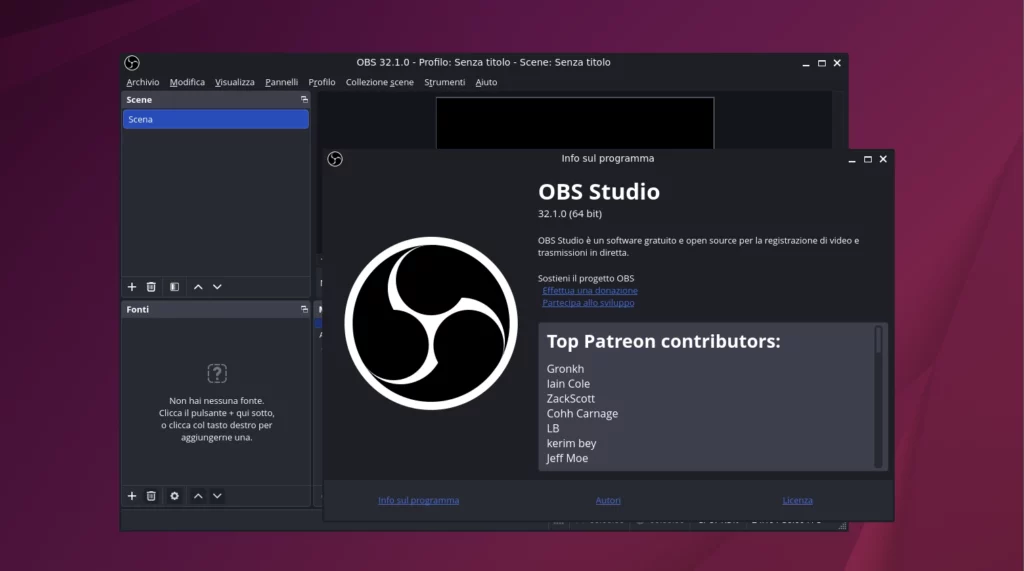Screen dimensions: 1024x571
Task: Click the OBS Studio heading
Action: pos(599,191)
